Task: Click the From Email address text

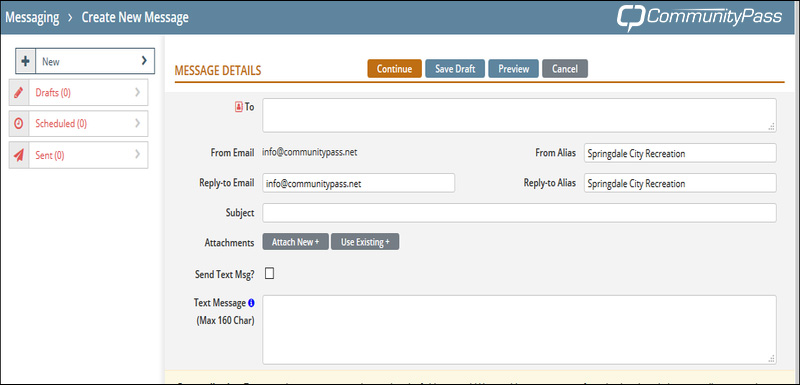Action: coord(309,152)
